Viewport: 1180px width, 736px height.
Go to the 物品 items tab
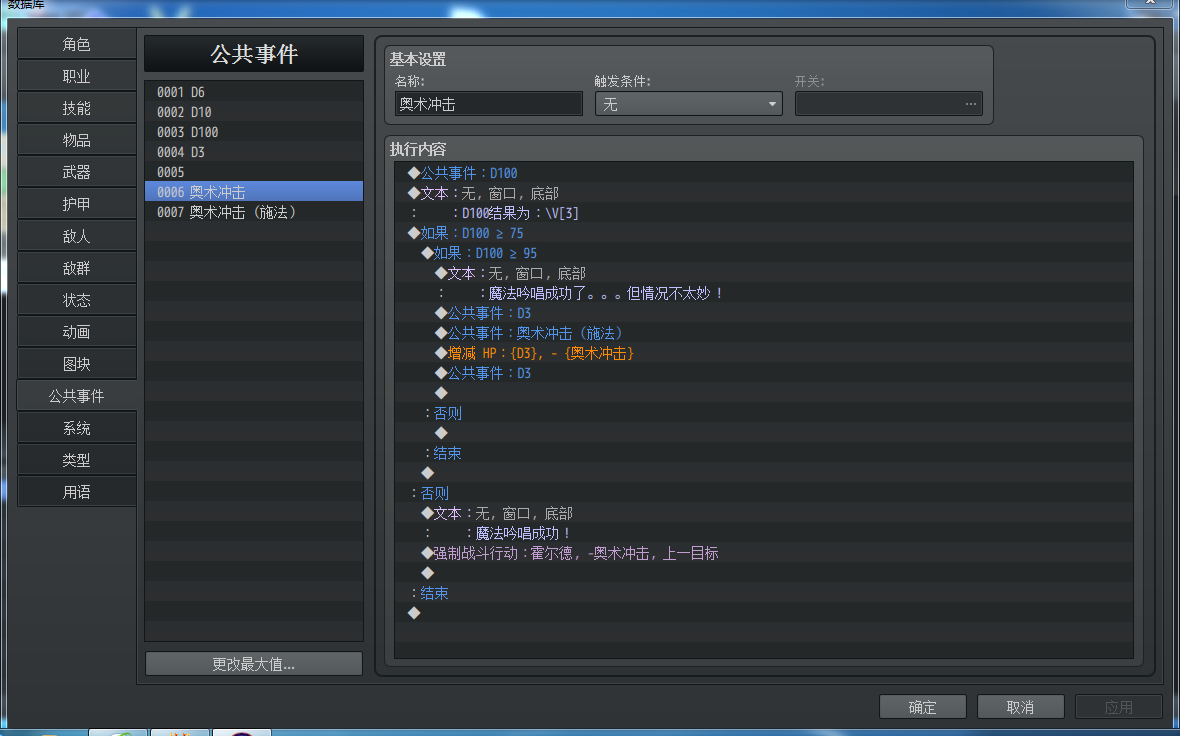[x=77, y=140]
